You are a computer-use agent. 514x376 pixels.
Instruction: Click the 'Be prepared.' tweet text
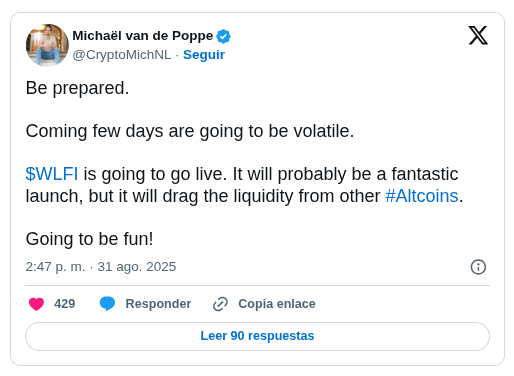pos(77,88)
